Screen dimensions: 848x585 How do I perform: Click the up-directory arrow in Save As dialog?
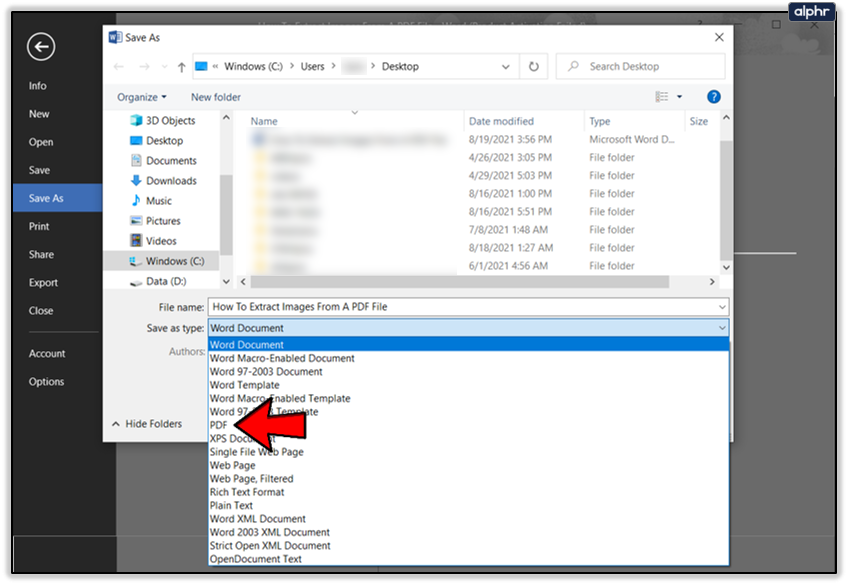(x=182, y=67)
